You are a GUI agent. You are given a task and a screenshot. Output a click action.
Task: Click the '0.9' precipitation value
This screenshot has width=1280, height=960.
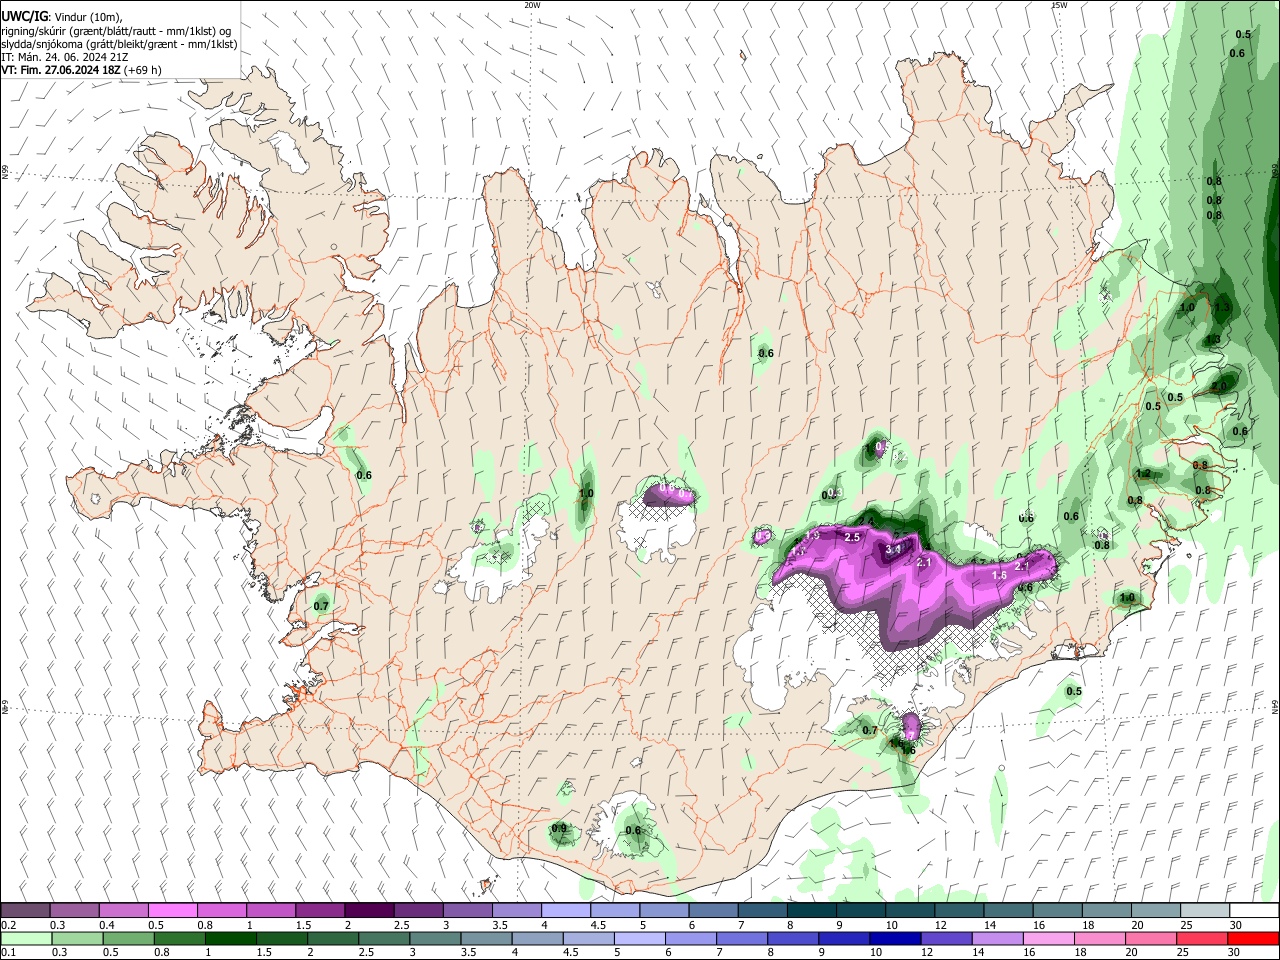559,828
